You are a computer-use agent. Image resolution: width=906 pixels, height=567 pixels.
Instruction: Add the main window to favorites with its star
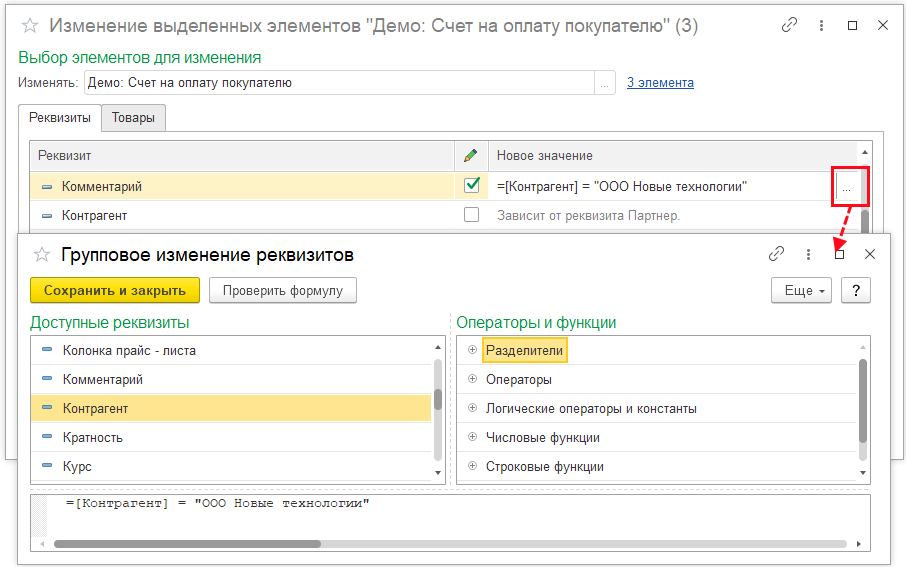tap(29, 25)
